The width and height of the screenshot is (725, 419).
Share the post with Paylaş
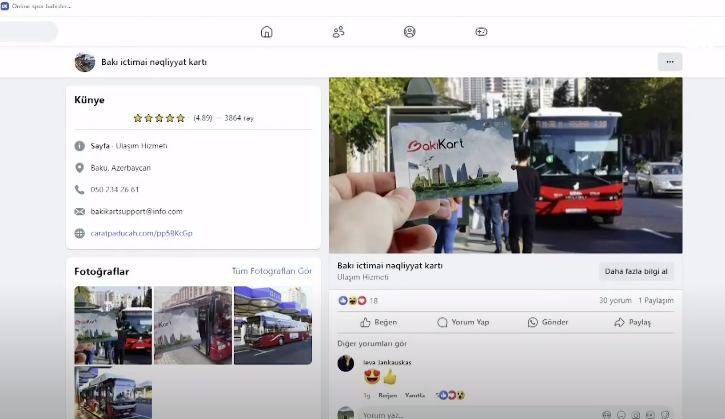tap(632, 322)
